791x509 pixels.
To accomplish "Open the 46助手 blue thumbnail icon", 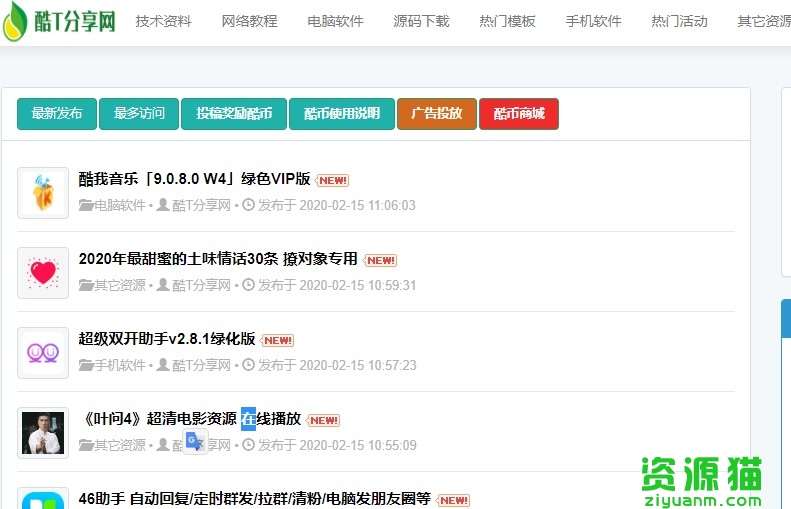I will (43, 499).
